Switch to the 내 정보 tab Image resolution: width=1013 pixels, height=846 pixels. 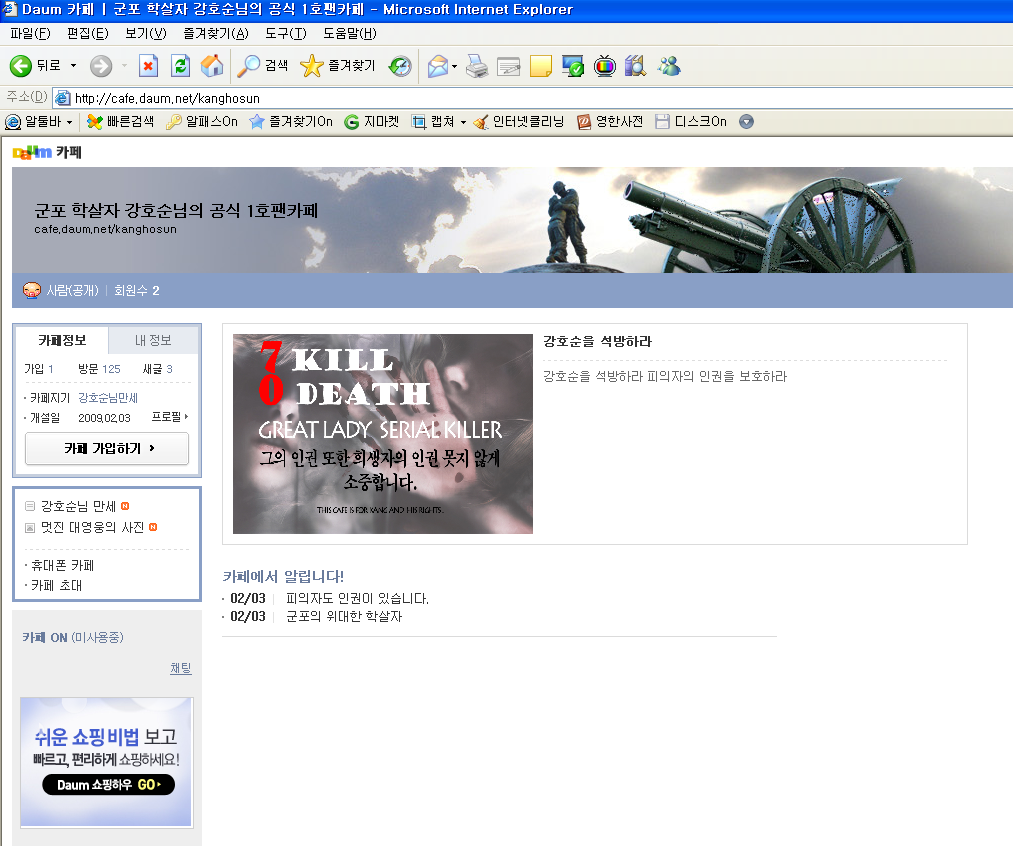(x=153, y=340)
